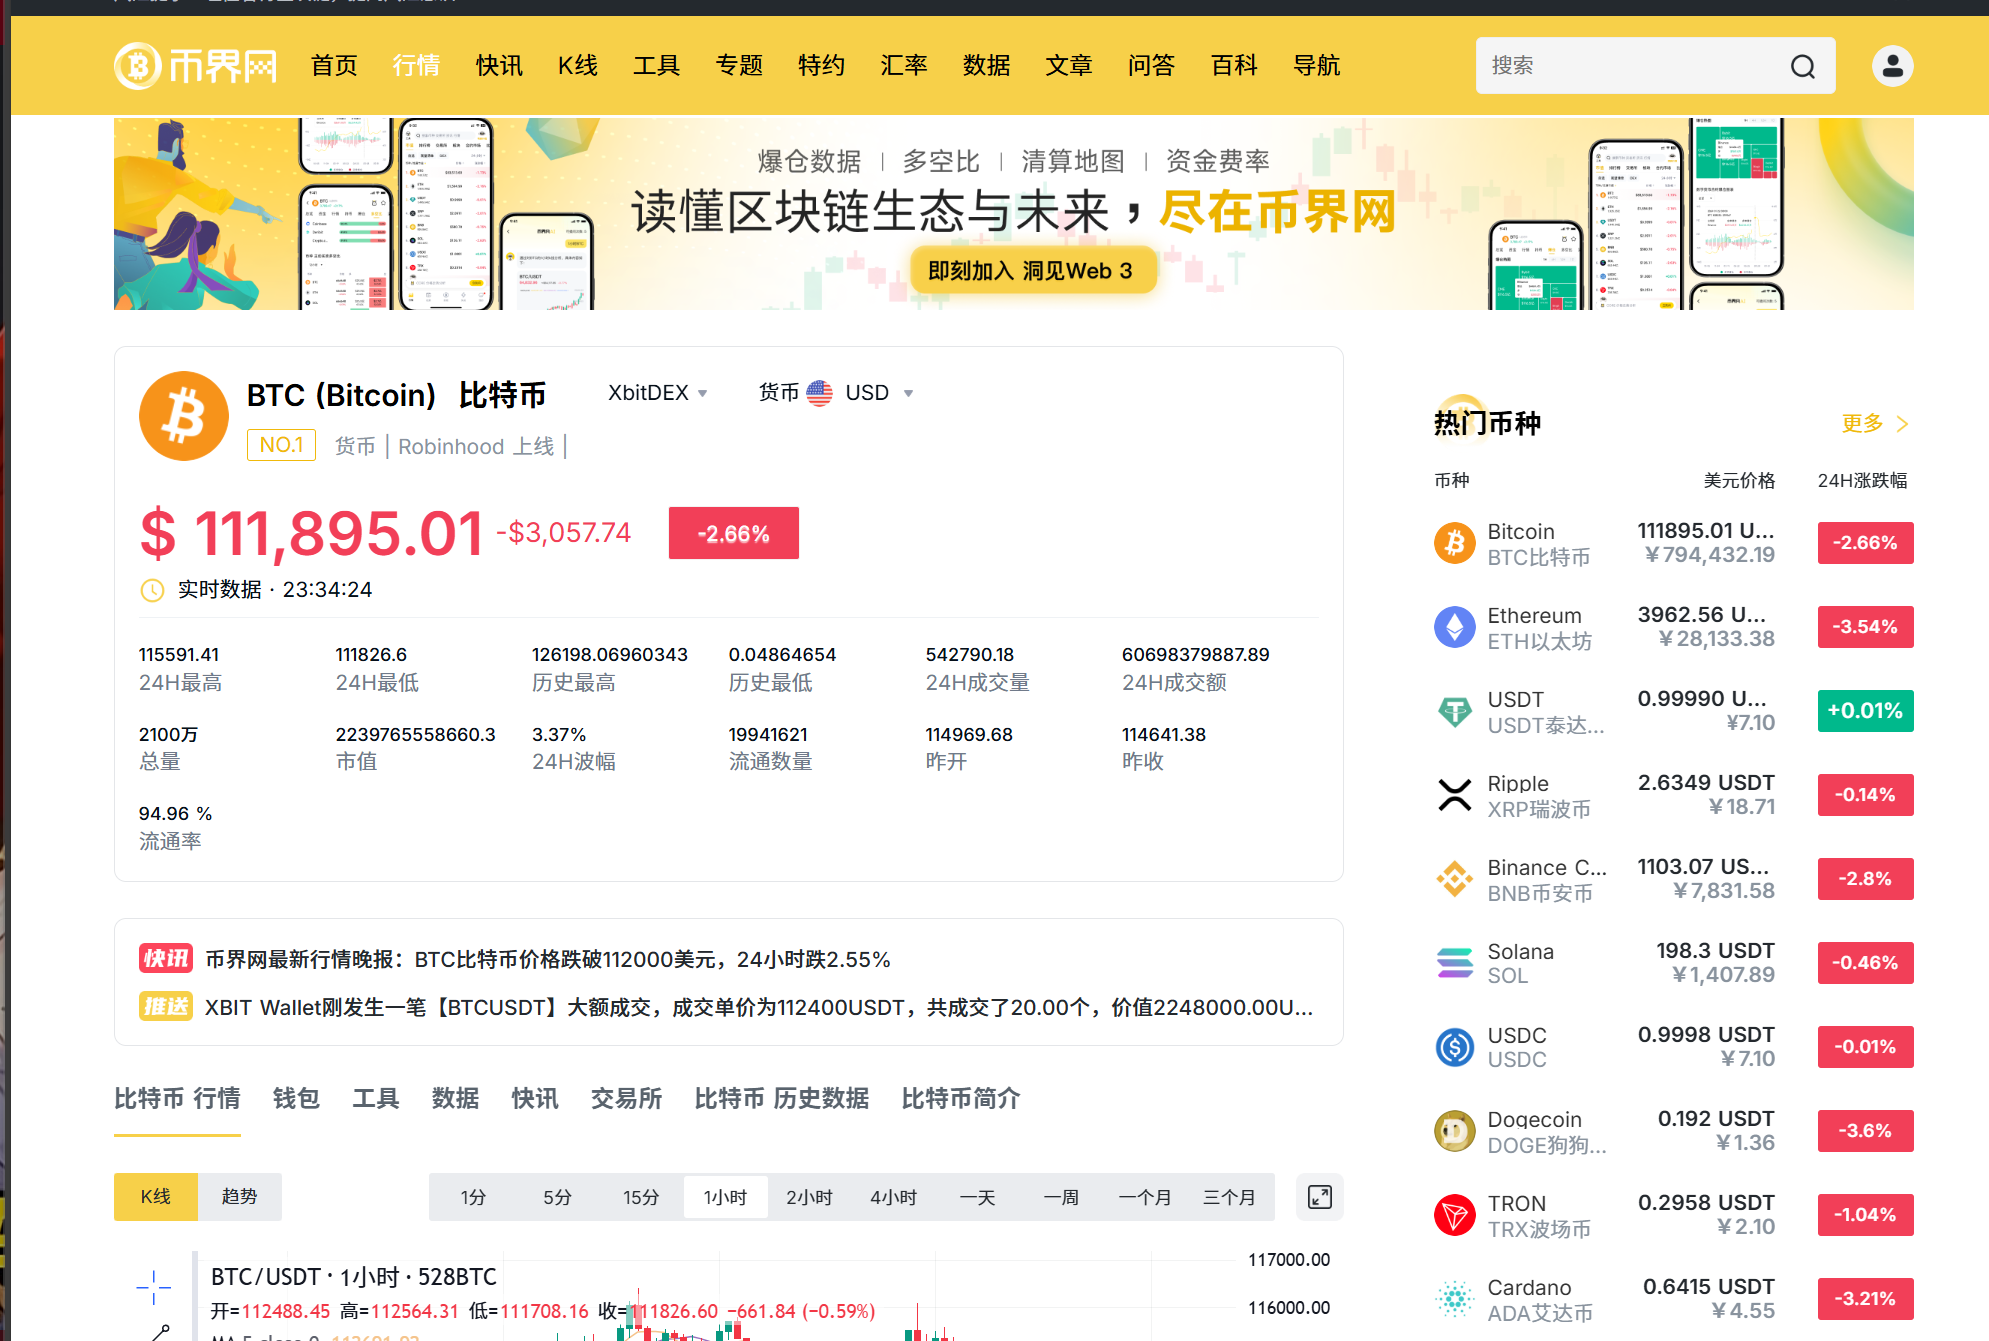Screen dimensions: 1989x1341
Task: Click the 币界网 site logo
Action: pos(194,66)
